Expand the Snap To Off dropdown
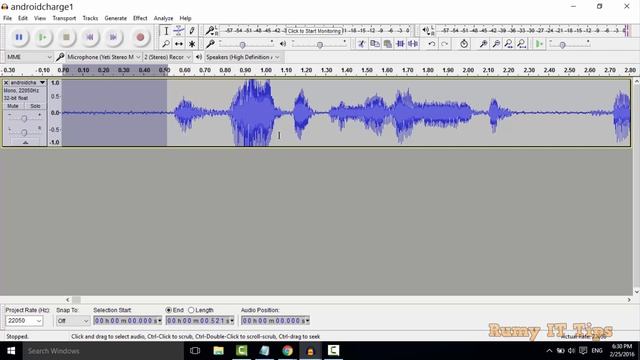The height and width of the screenshot is (360, 640). (86, 321)
